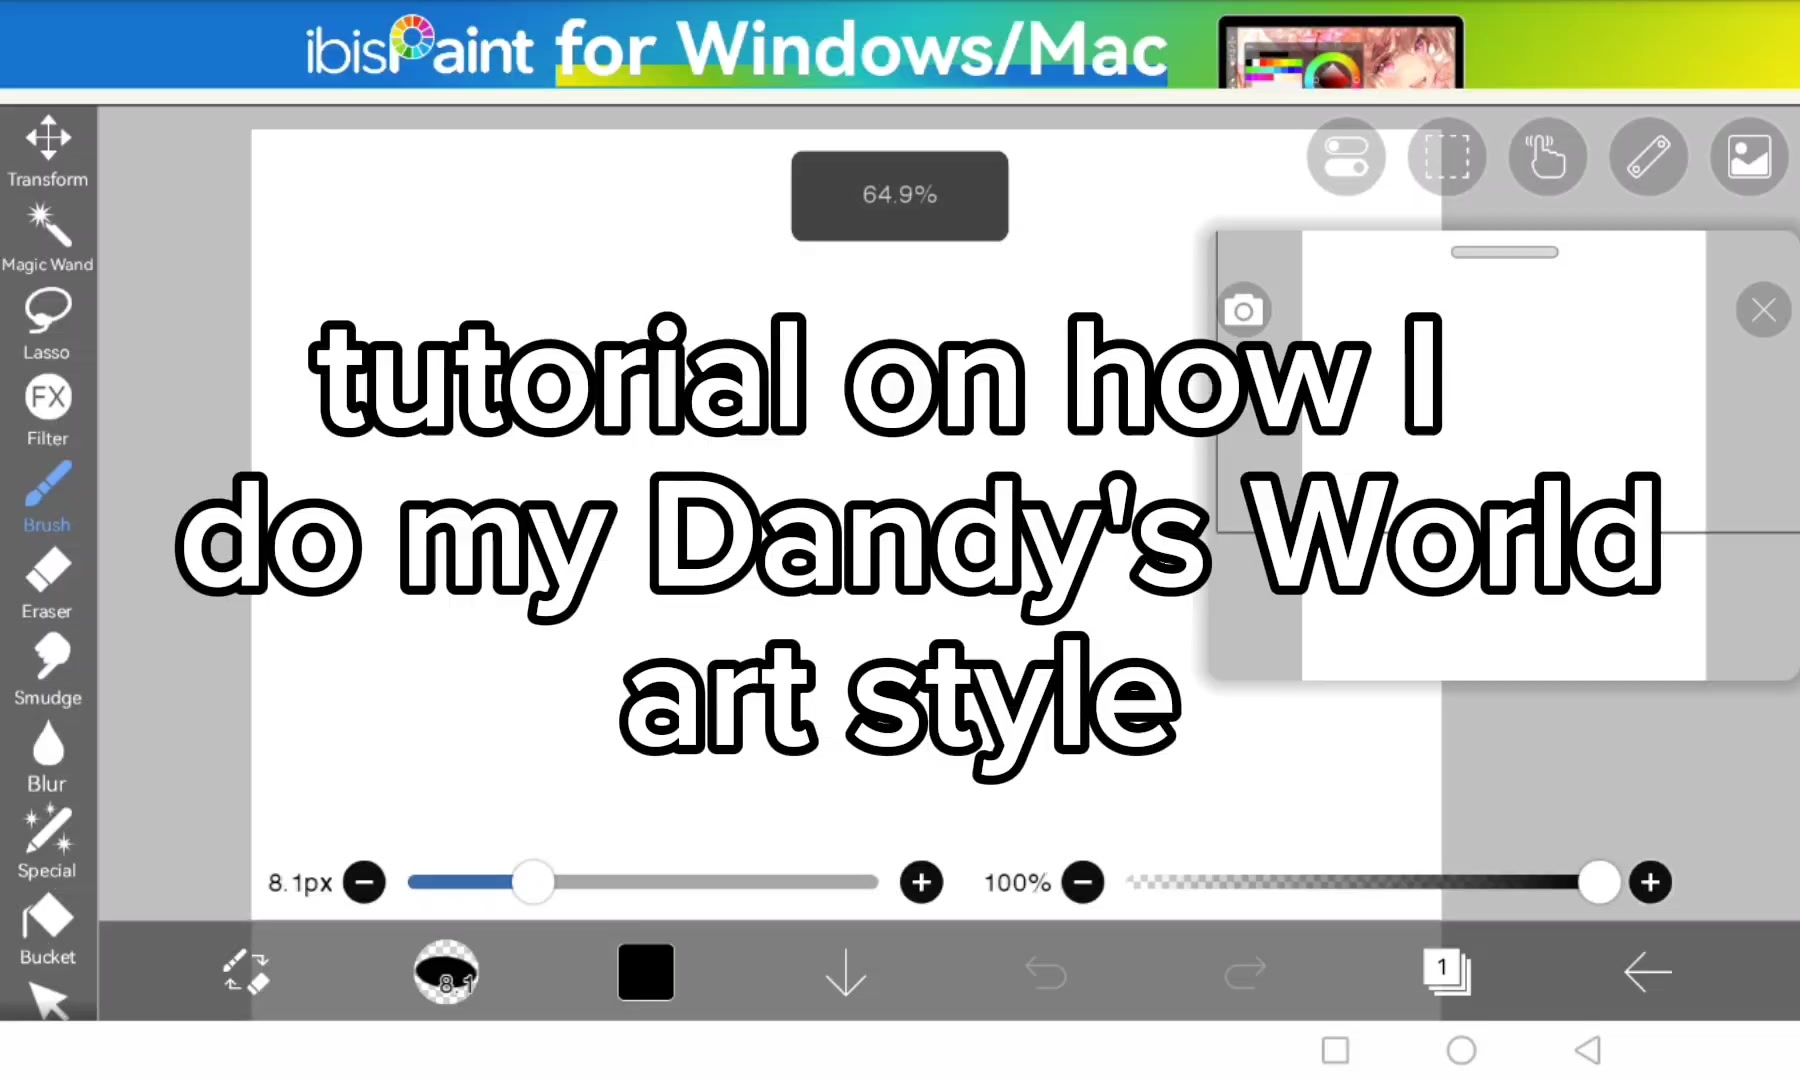Click the ibisPaint for Windows/Mac banner
The width and height of the screenshot is (1800, 1080).
tap(900, 45)
